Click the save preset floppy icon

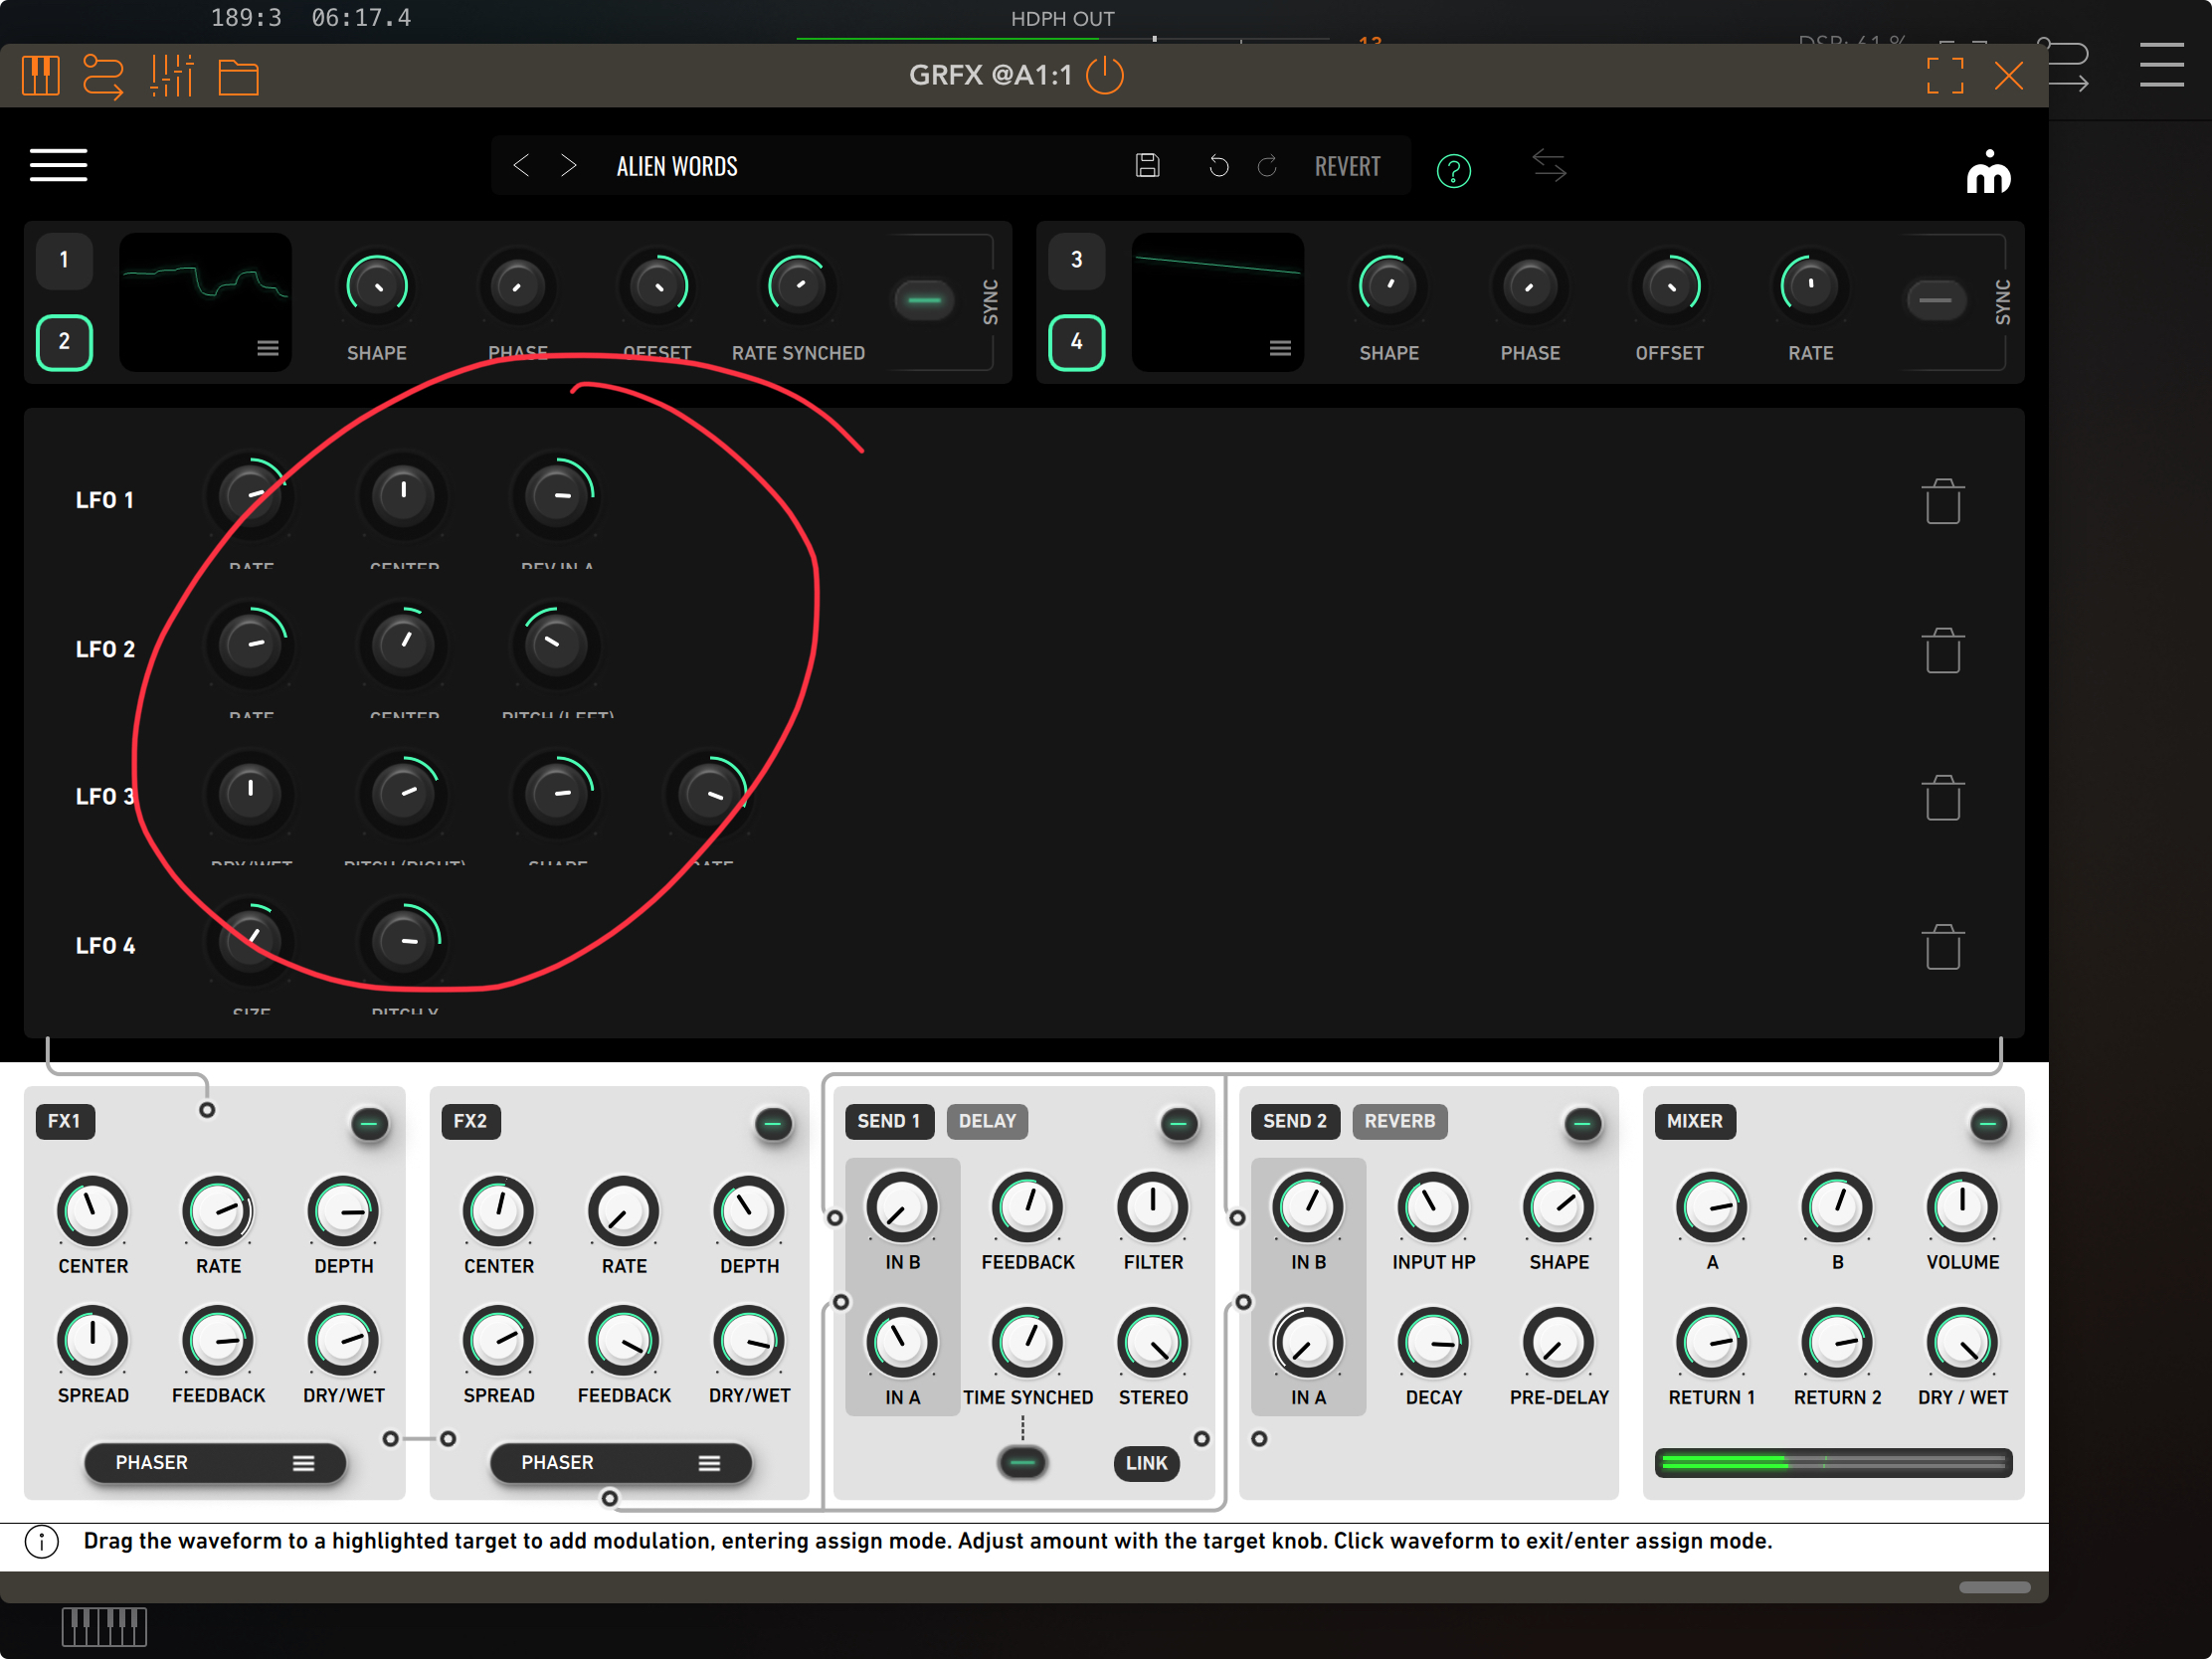tap(1147, 166)
